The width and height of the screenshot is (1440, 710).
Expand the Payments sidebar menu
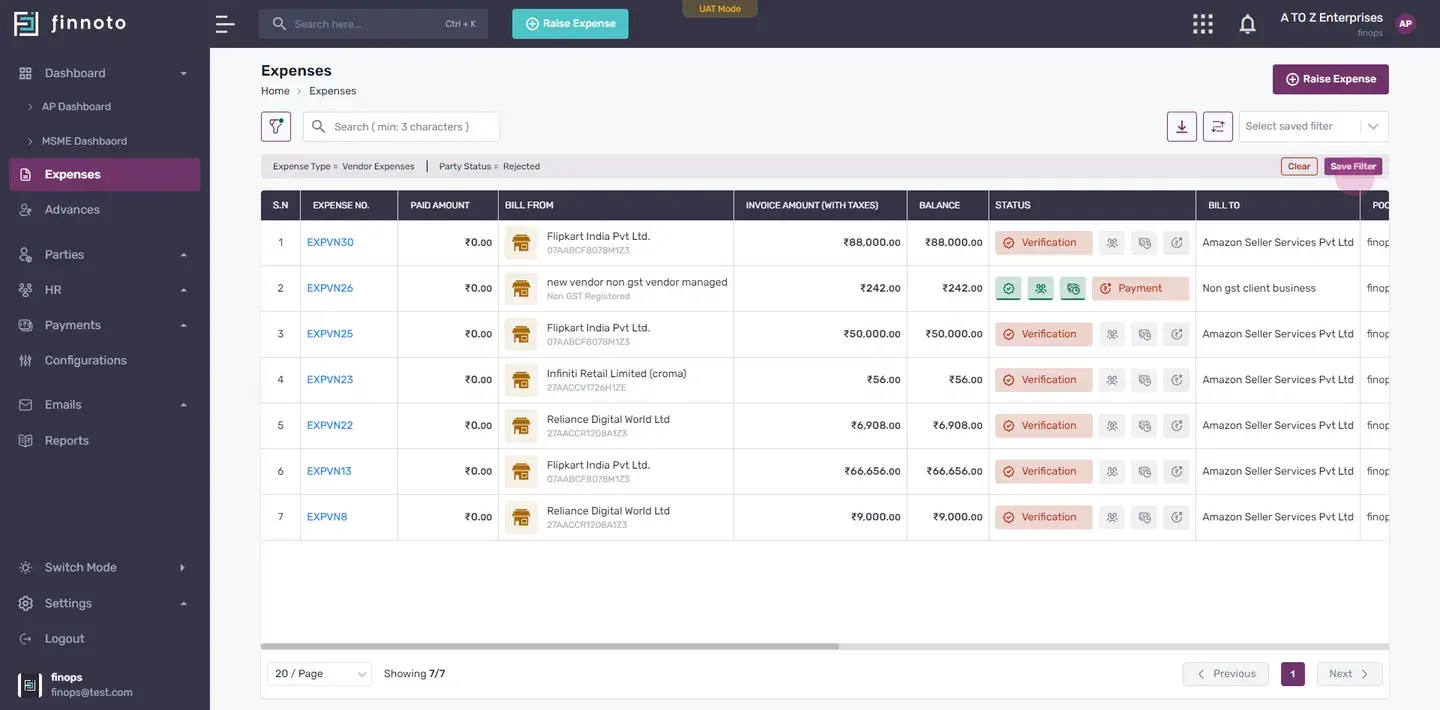click(x=105, y=325)
